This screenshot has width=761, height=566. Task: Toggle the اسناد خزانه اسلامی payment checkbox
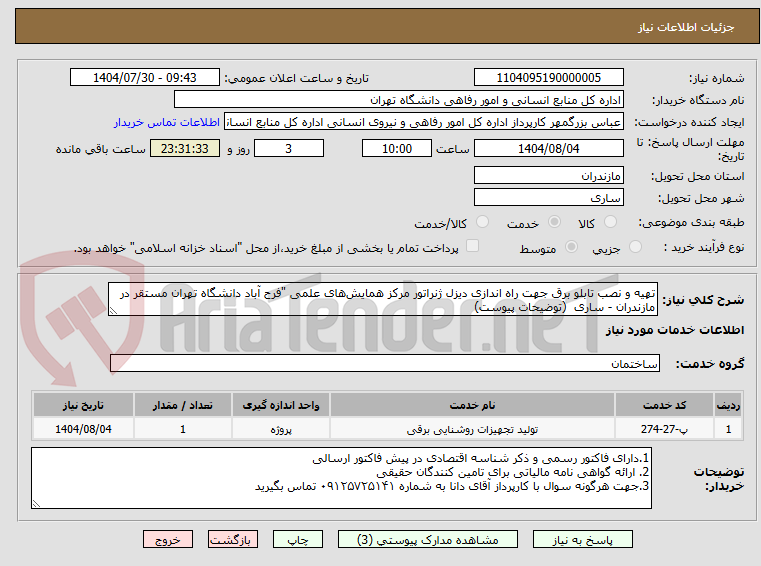point(472,246)
